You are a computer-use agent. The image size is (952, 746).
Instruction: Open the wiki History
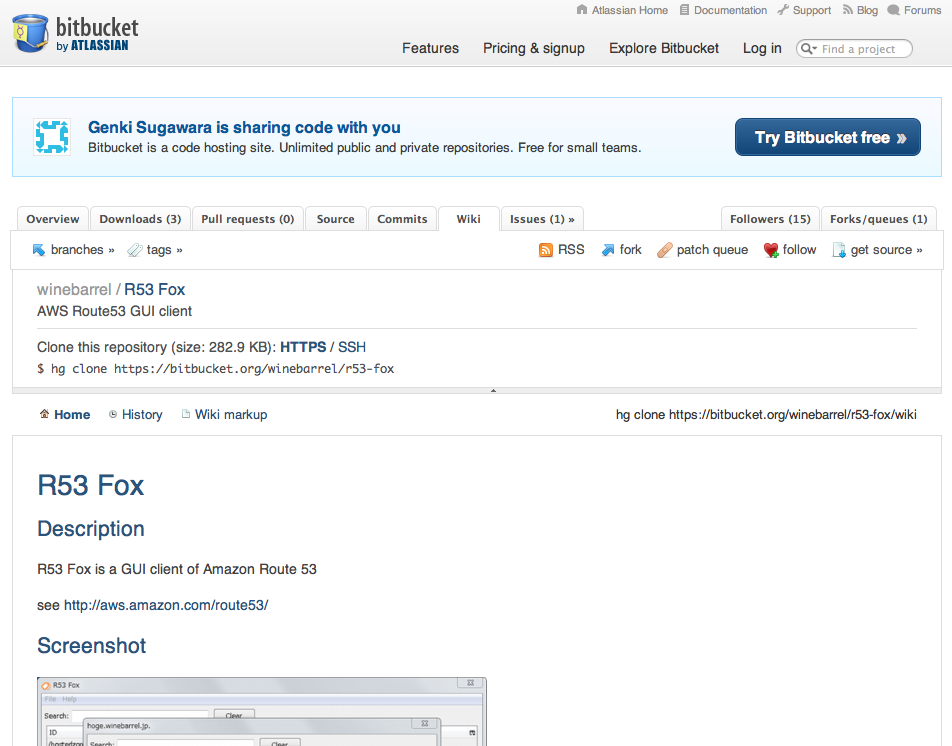[135, 414]
